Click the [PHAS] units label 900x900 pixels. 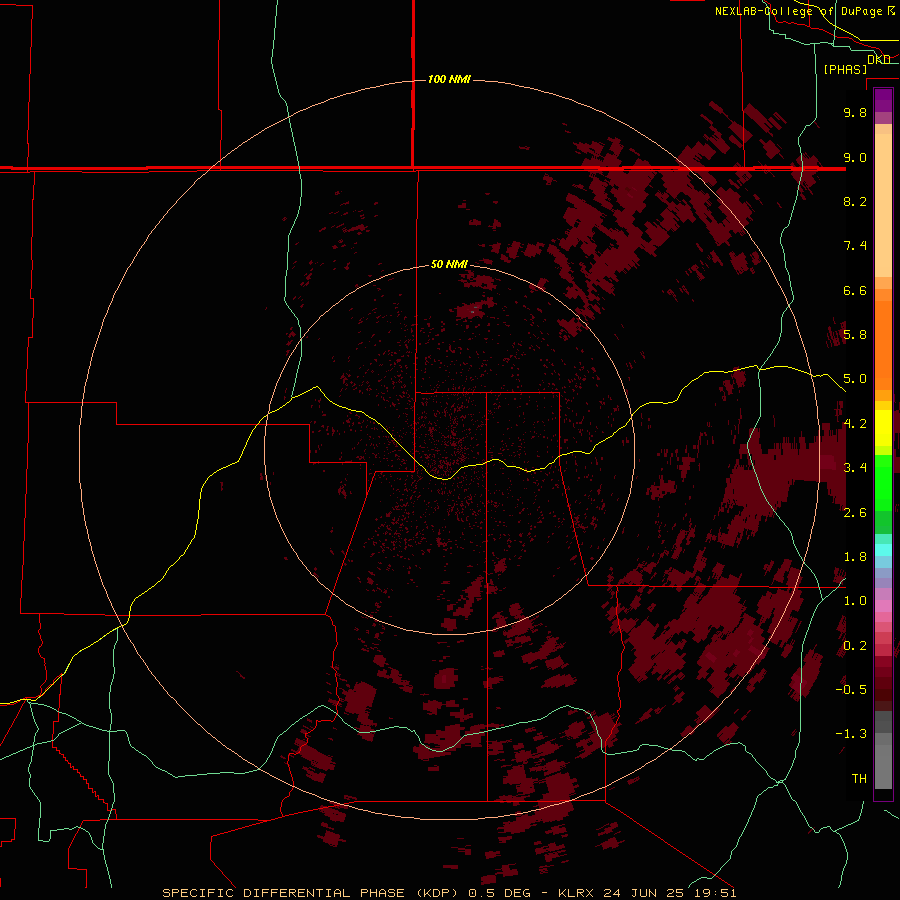[x=845, y=69]
